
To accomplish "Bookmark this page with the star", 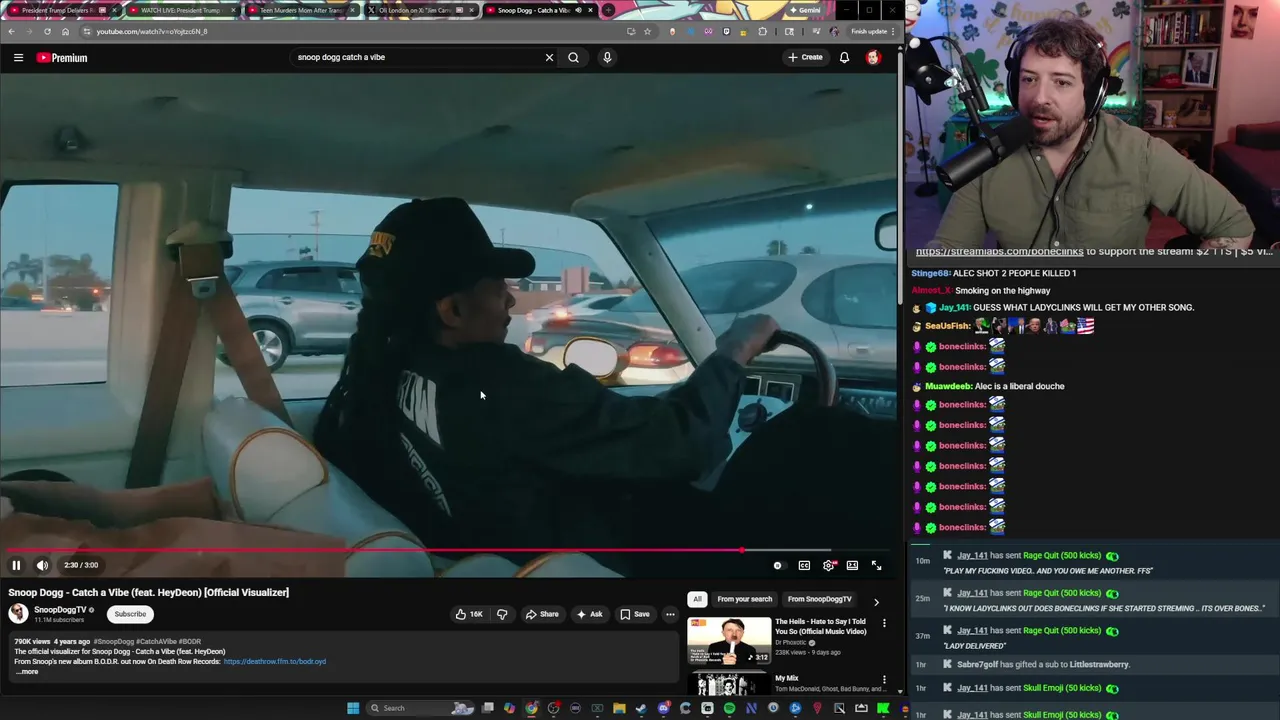I will click(647, 31).
